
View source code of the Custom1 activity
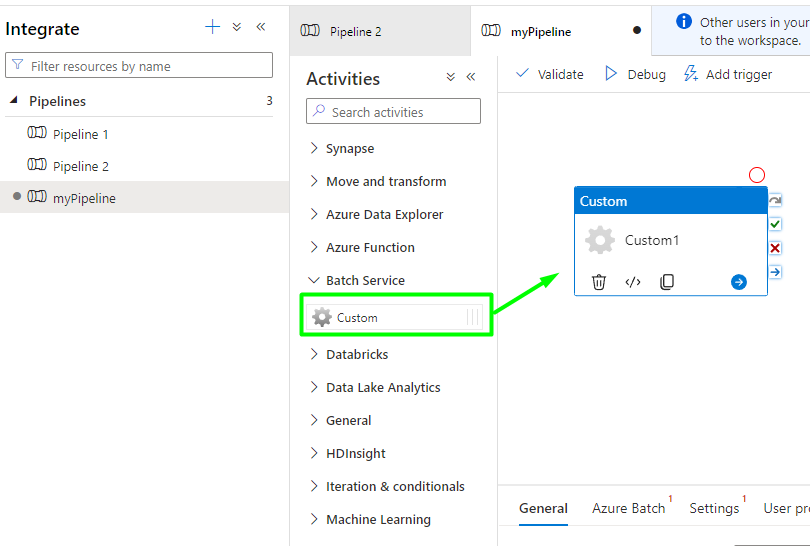(x=633, y=282)
